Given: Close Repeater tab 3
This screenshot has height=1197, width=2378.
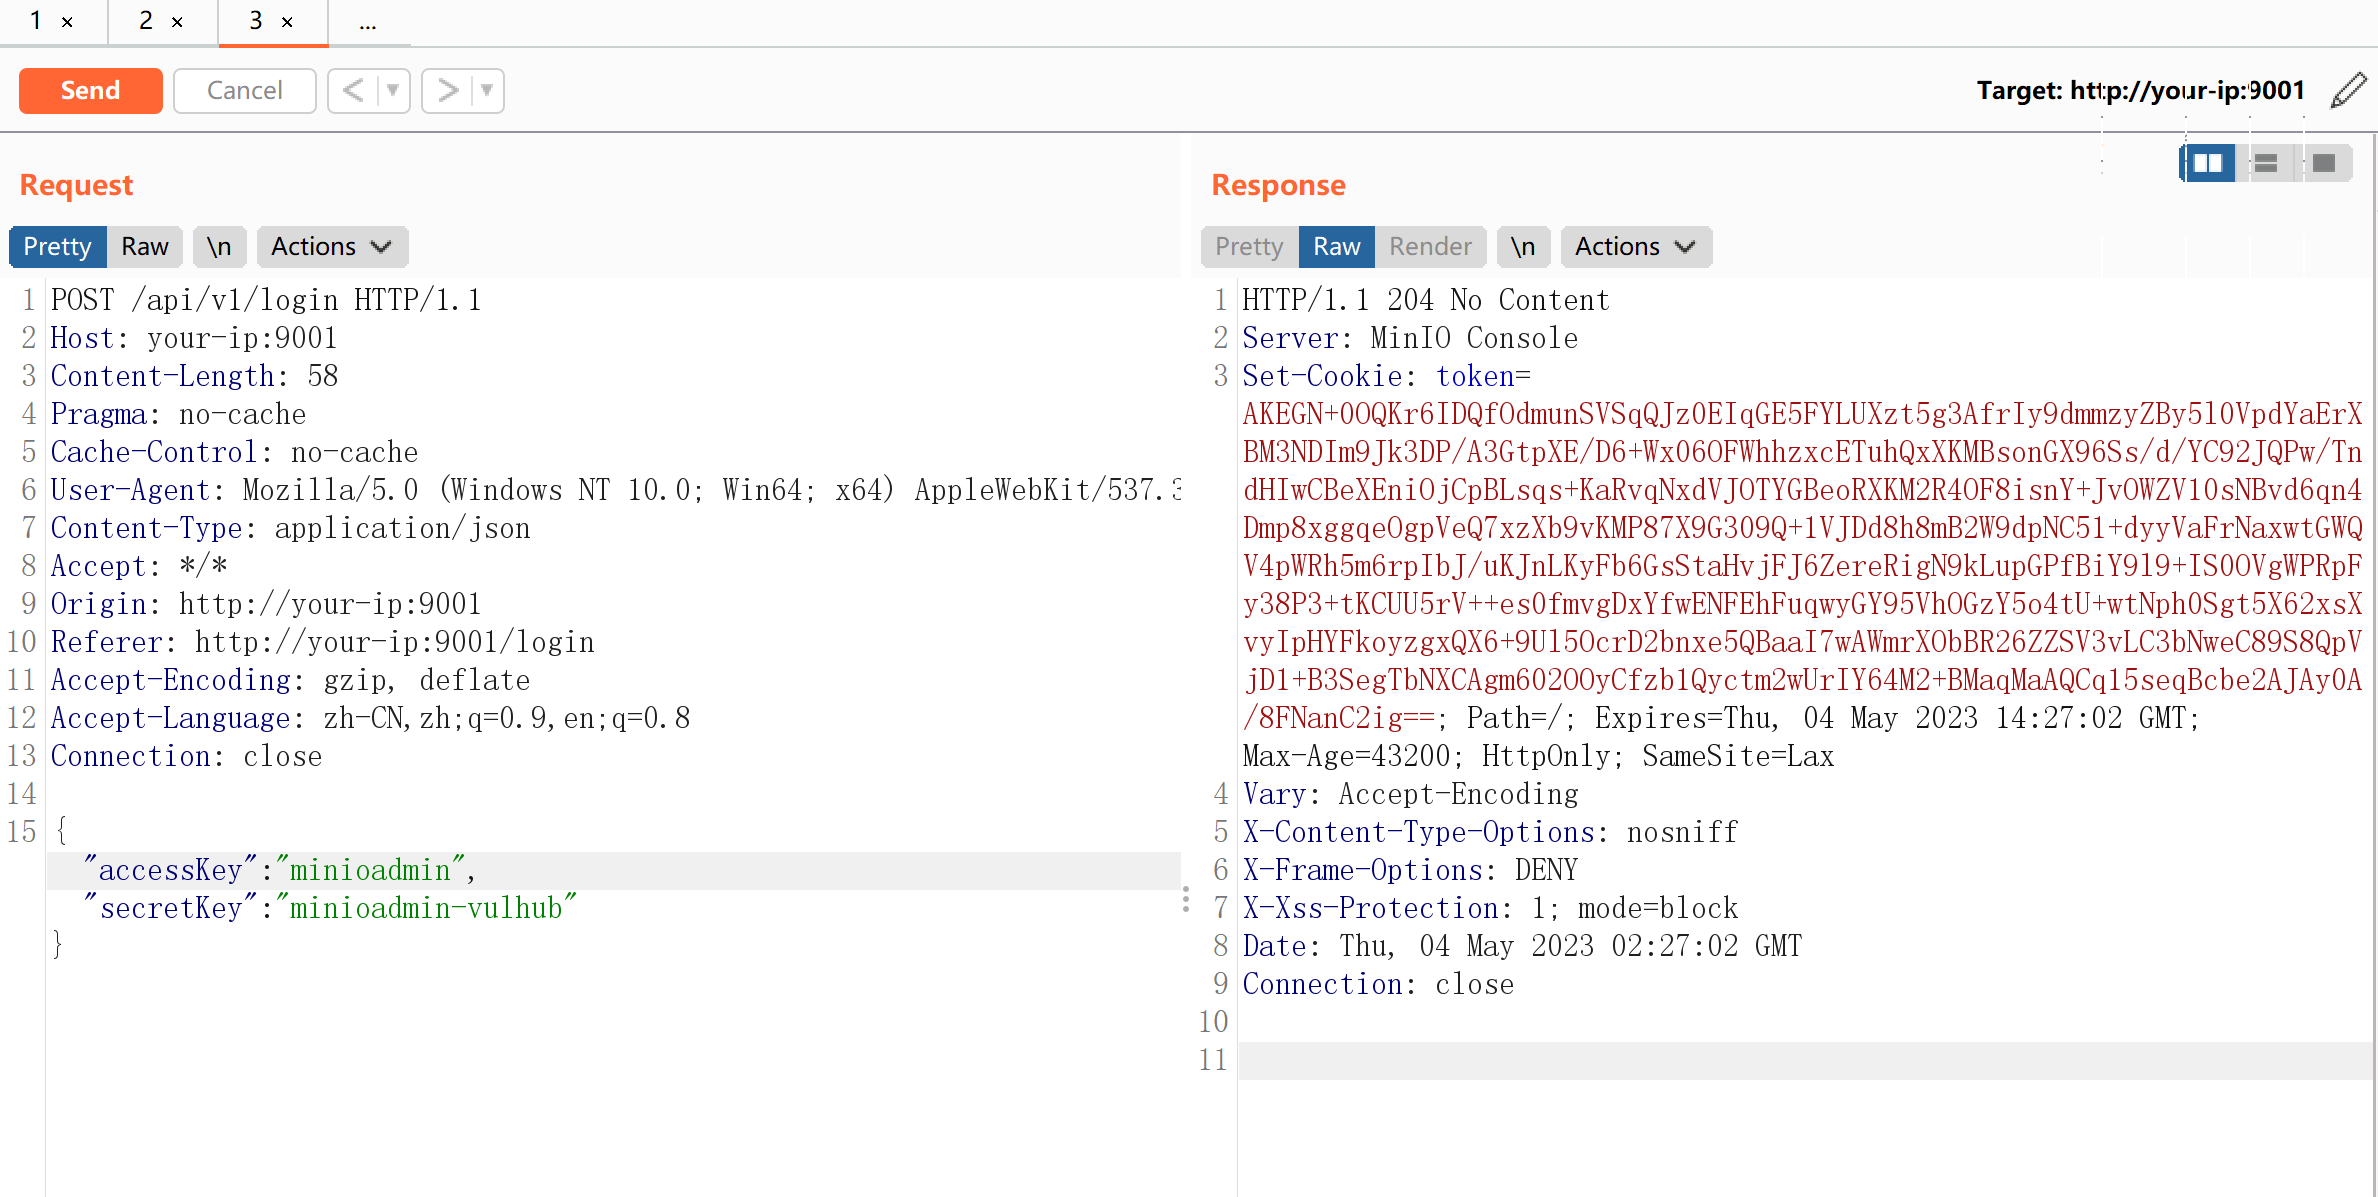Looking at the screenshot, I should pyautogui.click(x=287, y=22).
